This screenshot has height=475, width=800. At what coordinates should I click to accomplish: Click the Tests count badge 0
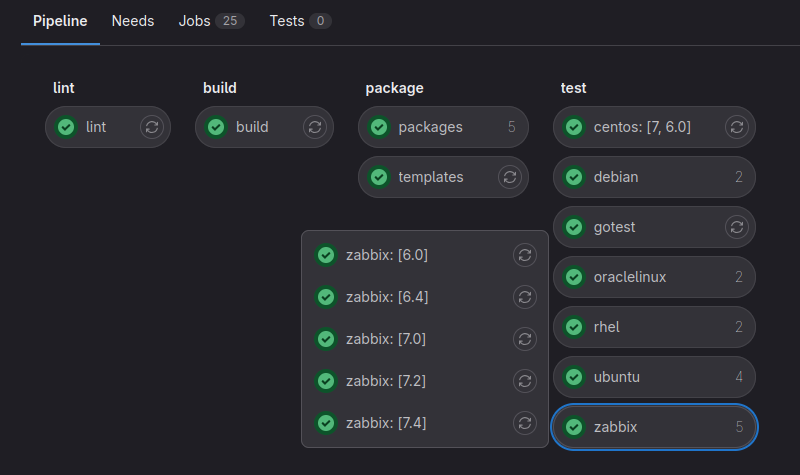(x=320, y=21)
